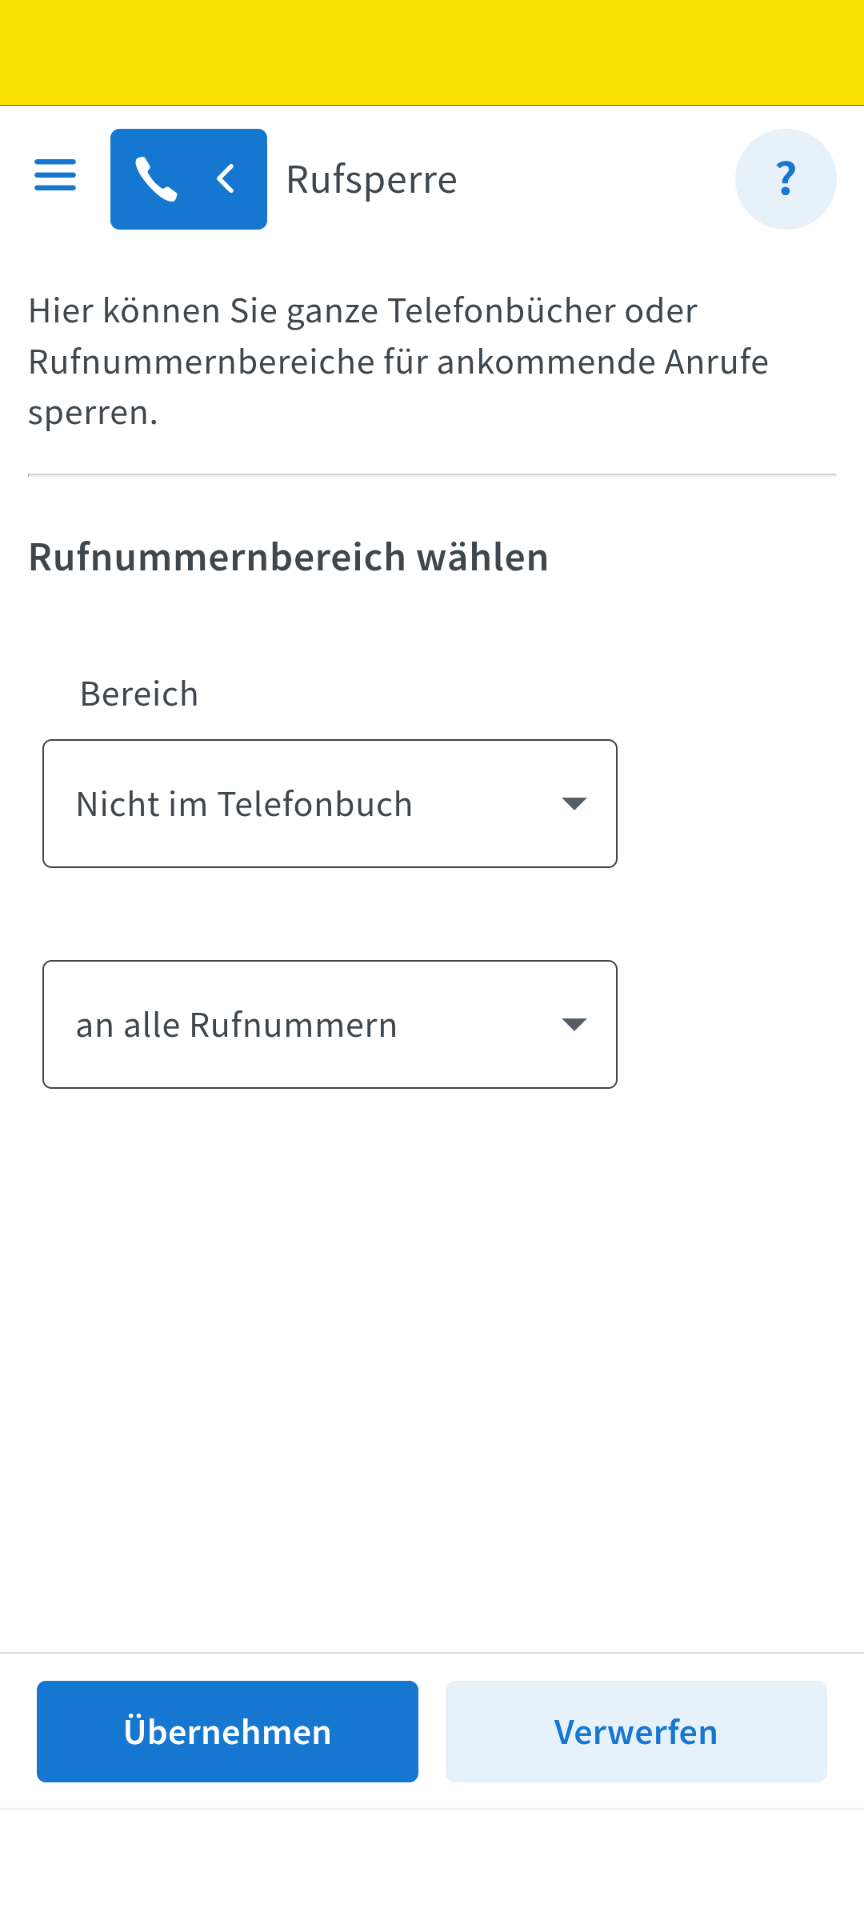Click the divider line below the description
Image resolution: width=864 pixels, height=1920 pixels.
pyautogui.click(x=432, y=475)
